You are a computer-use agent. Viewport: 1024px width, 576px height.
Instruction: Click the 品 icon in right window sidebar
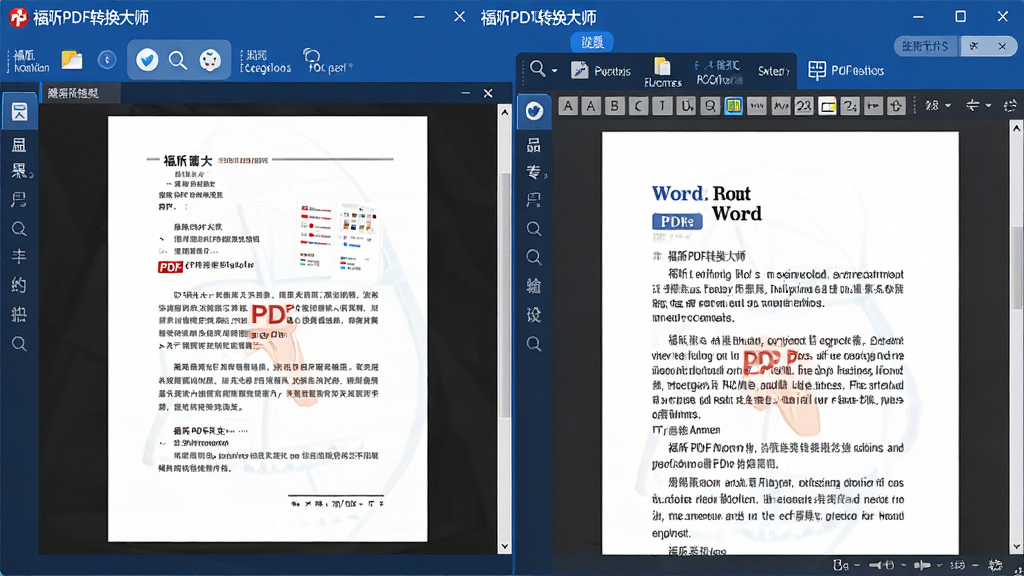pyautogui.click(x=534, y=144)
